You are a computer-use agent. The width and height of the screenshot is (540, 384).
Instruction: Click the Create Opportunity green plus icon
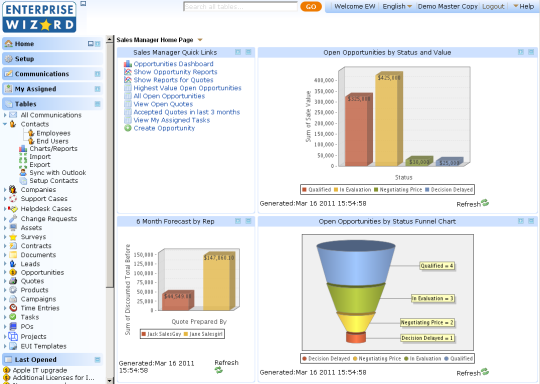coord(128,128)
